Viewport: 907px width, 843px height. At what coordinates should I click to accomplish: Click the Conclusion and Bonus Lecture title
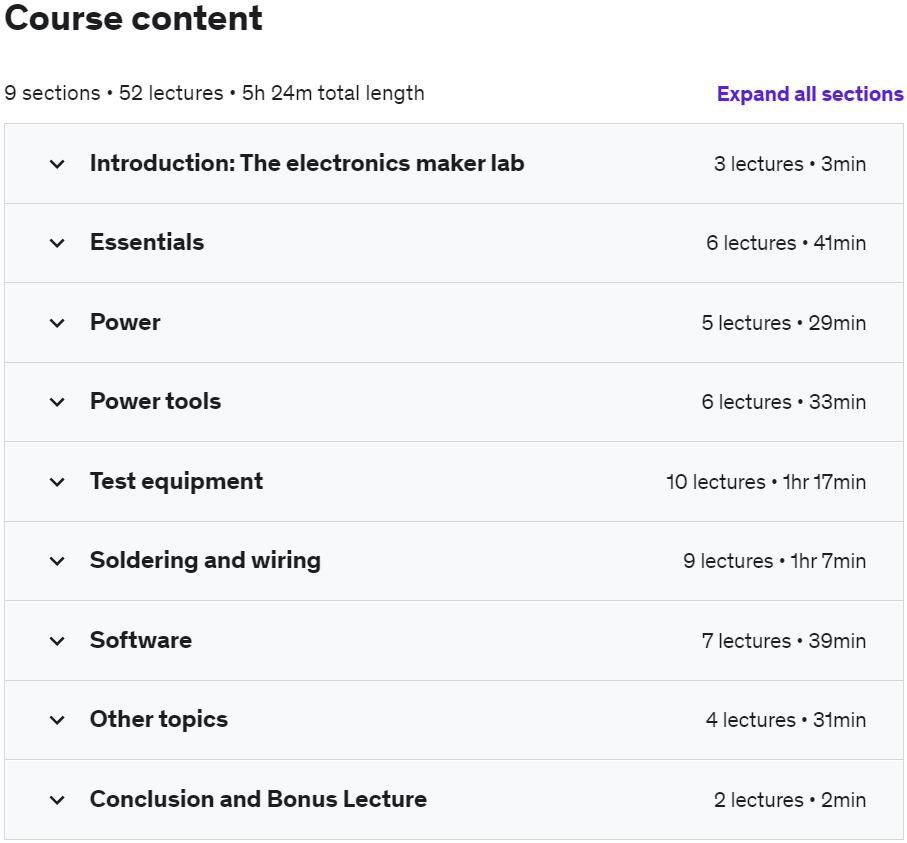pos(258,799)
